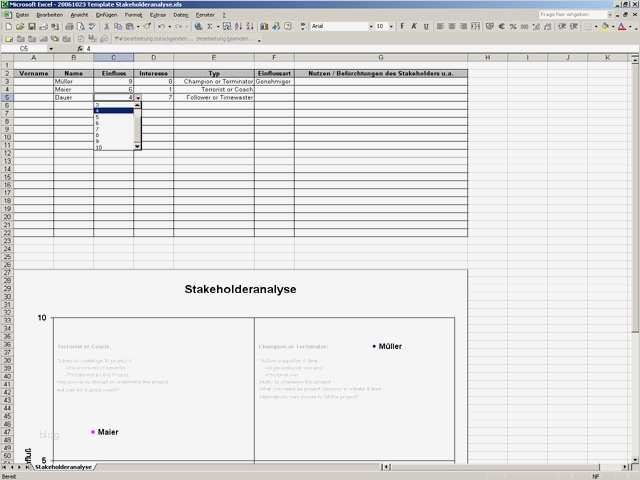The width and height of the screenshot is (640, 480).
Task: Choose value 7 in the dropdown list
Action: (x=114, y=129)
